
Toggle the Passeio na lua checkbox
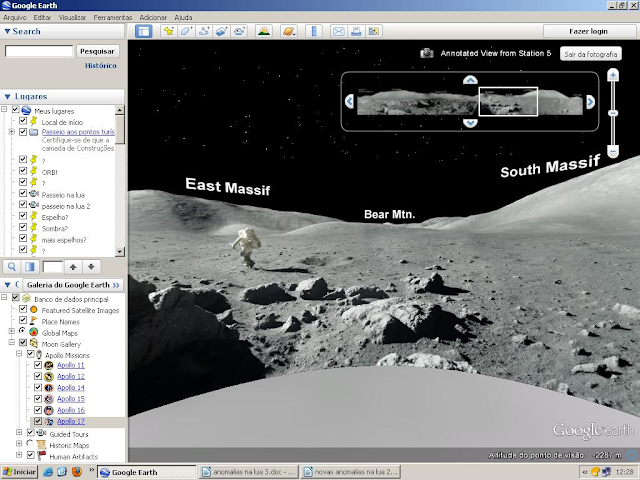pos(23,193)
